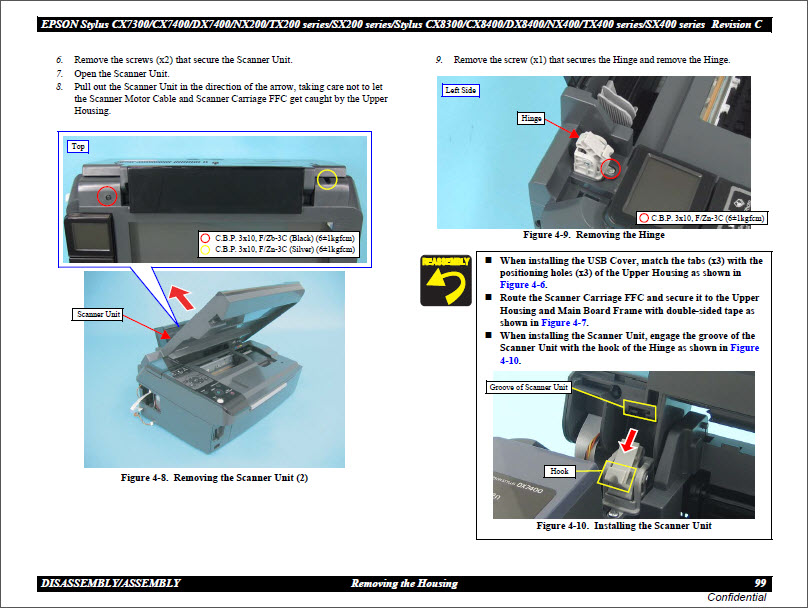Click the REASSEMBLY warning icon
This screenshot has width=808, height=608.
446,279
